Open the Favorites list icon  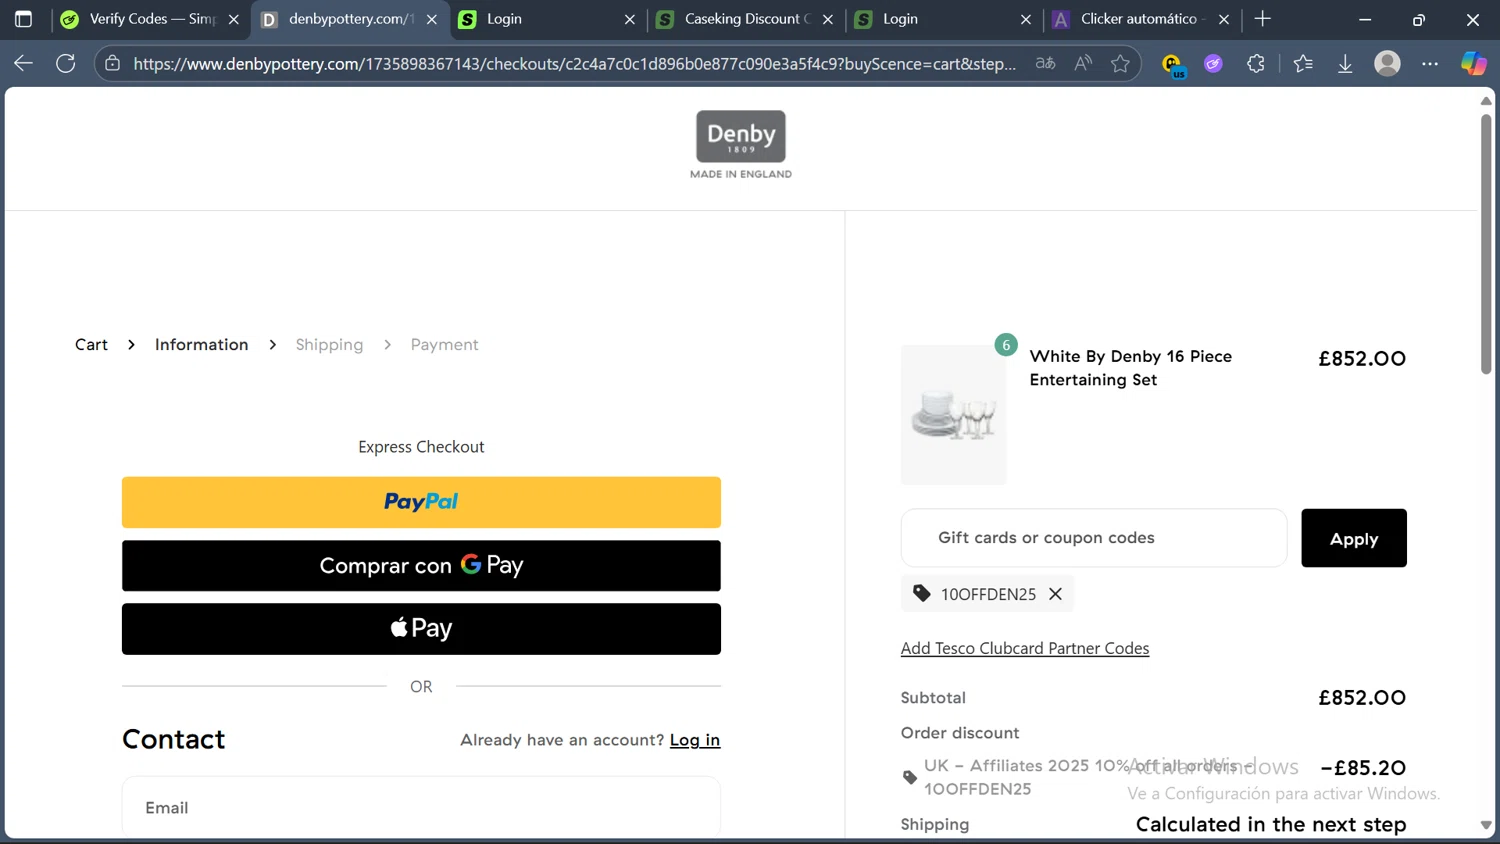[x=1303, y=63]
